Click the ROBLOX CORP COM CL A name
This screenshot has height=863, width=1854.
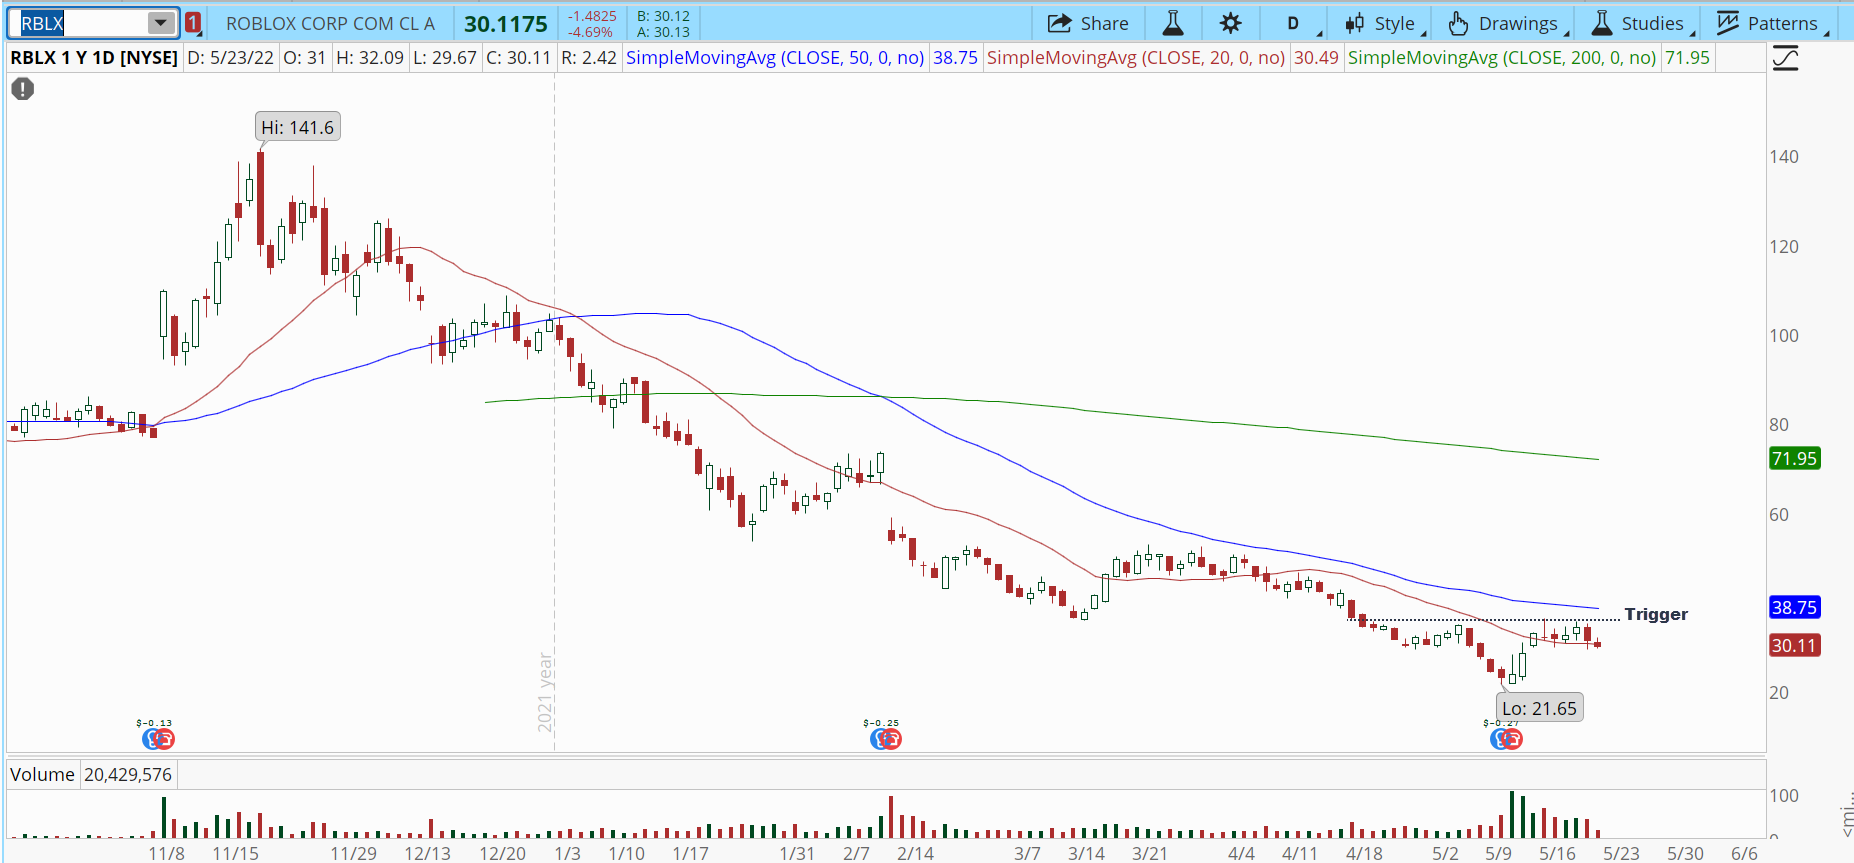[x=330, y=23]
